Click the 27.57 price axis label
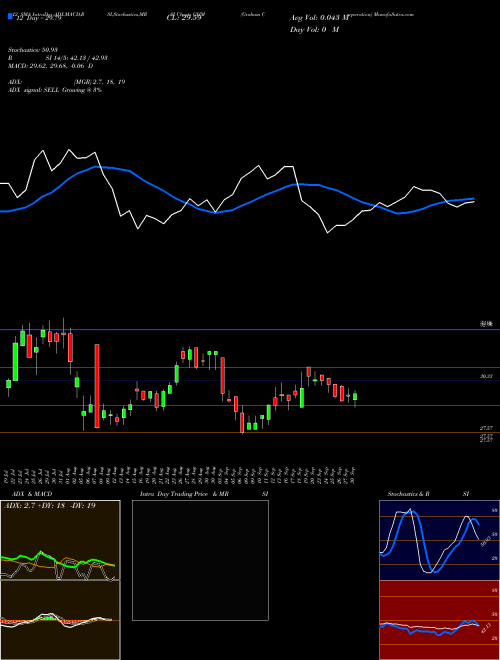This screenshot has height=660, width=500. 486,428
